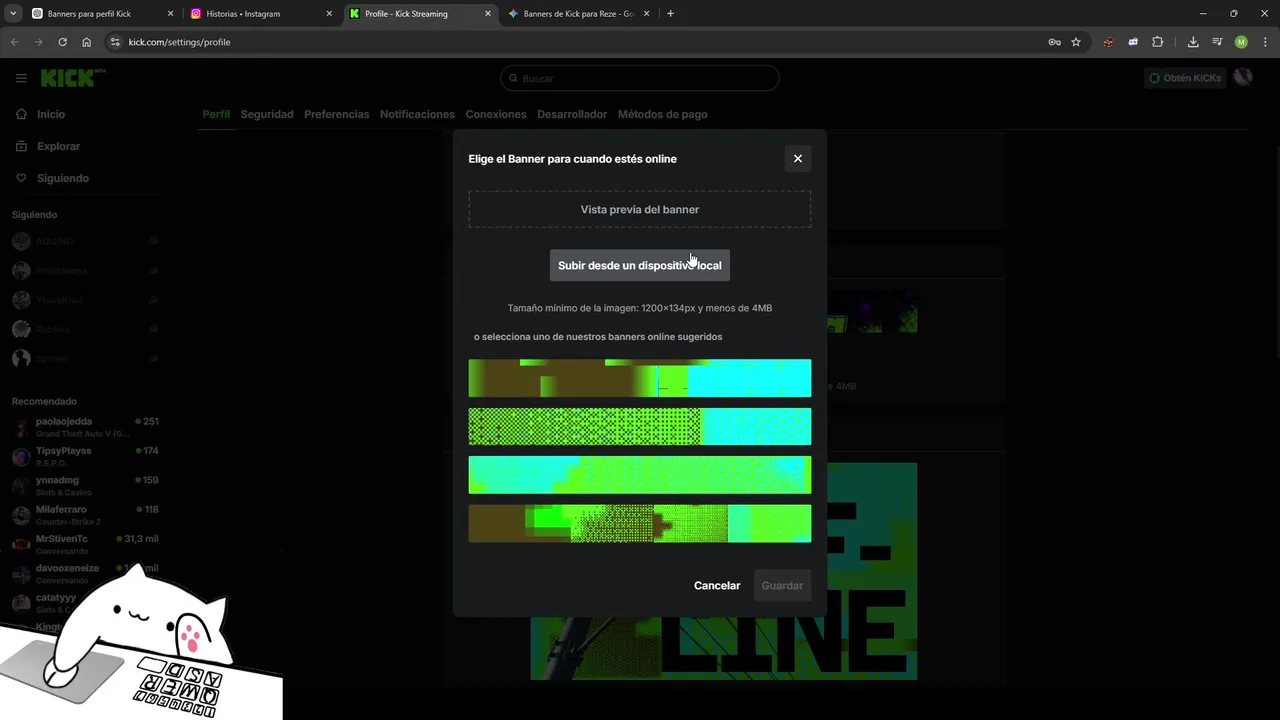Switch to the Seguridad tab
The width and height of the screenshot is (1280, 720).
[x=267, y=114]
